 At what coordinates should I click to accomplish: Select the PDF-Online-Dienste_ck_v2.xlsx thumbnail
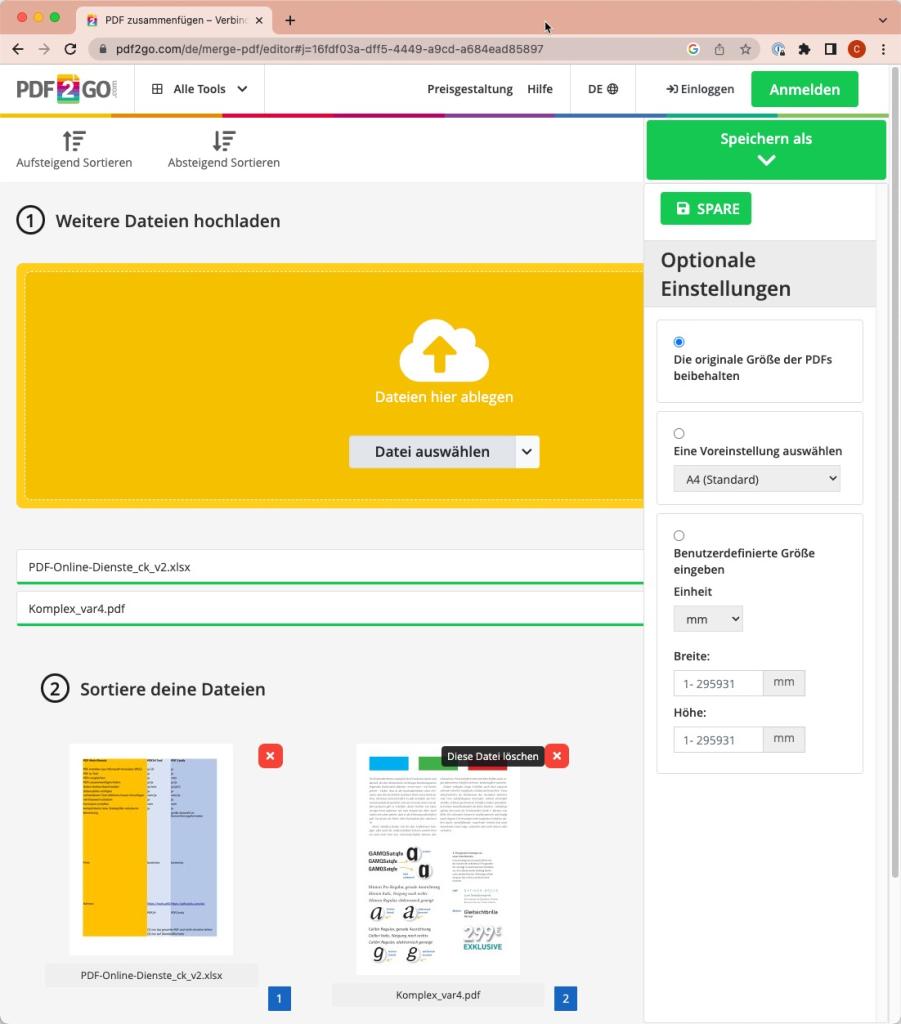pos(151,849)
